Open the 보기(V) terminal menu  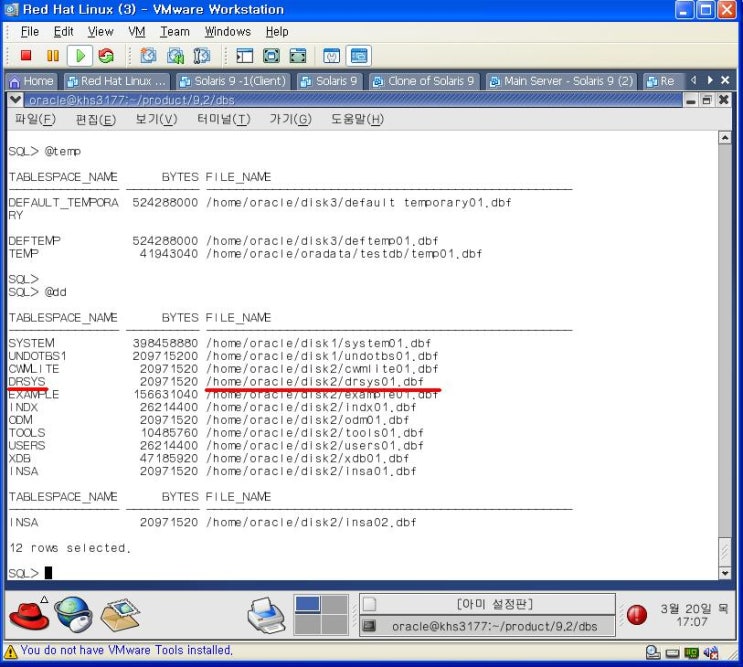click(x=156, y=119)
